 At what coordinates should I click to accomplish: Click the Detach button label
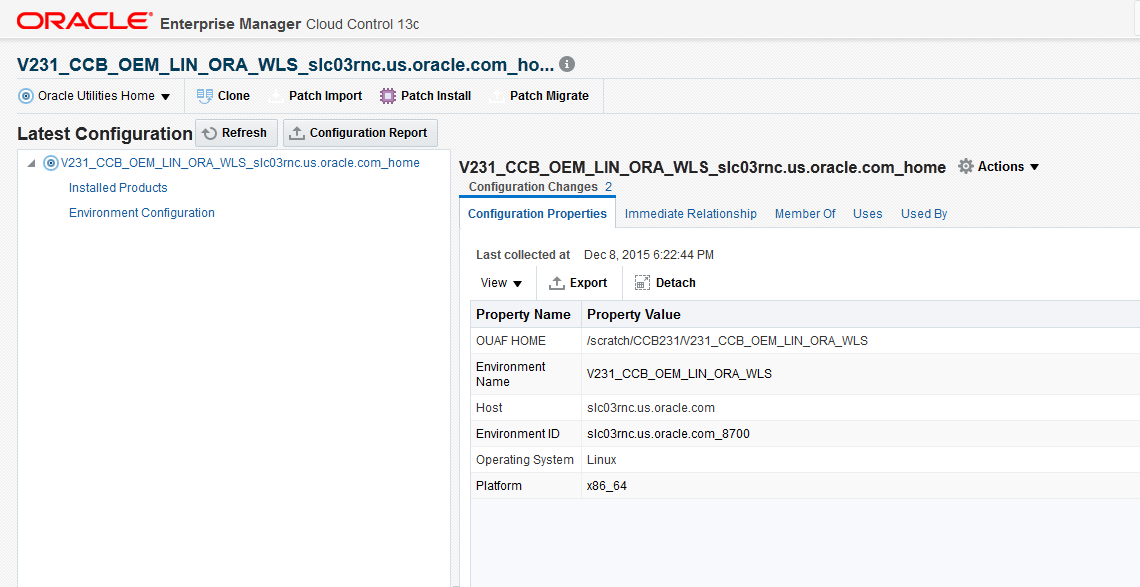pos(675,283)
